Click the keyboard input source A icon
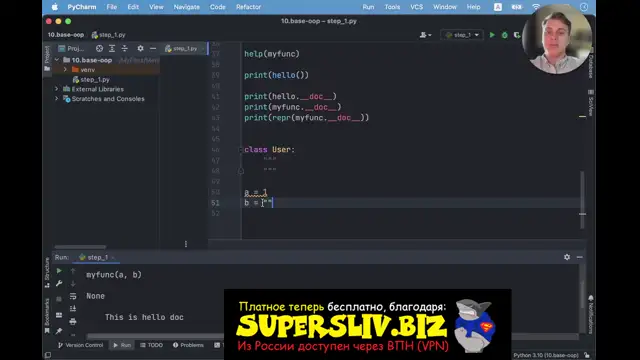This screenshot has height=360, width=640. [x=498, y=7]
